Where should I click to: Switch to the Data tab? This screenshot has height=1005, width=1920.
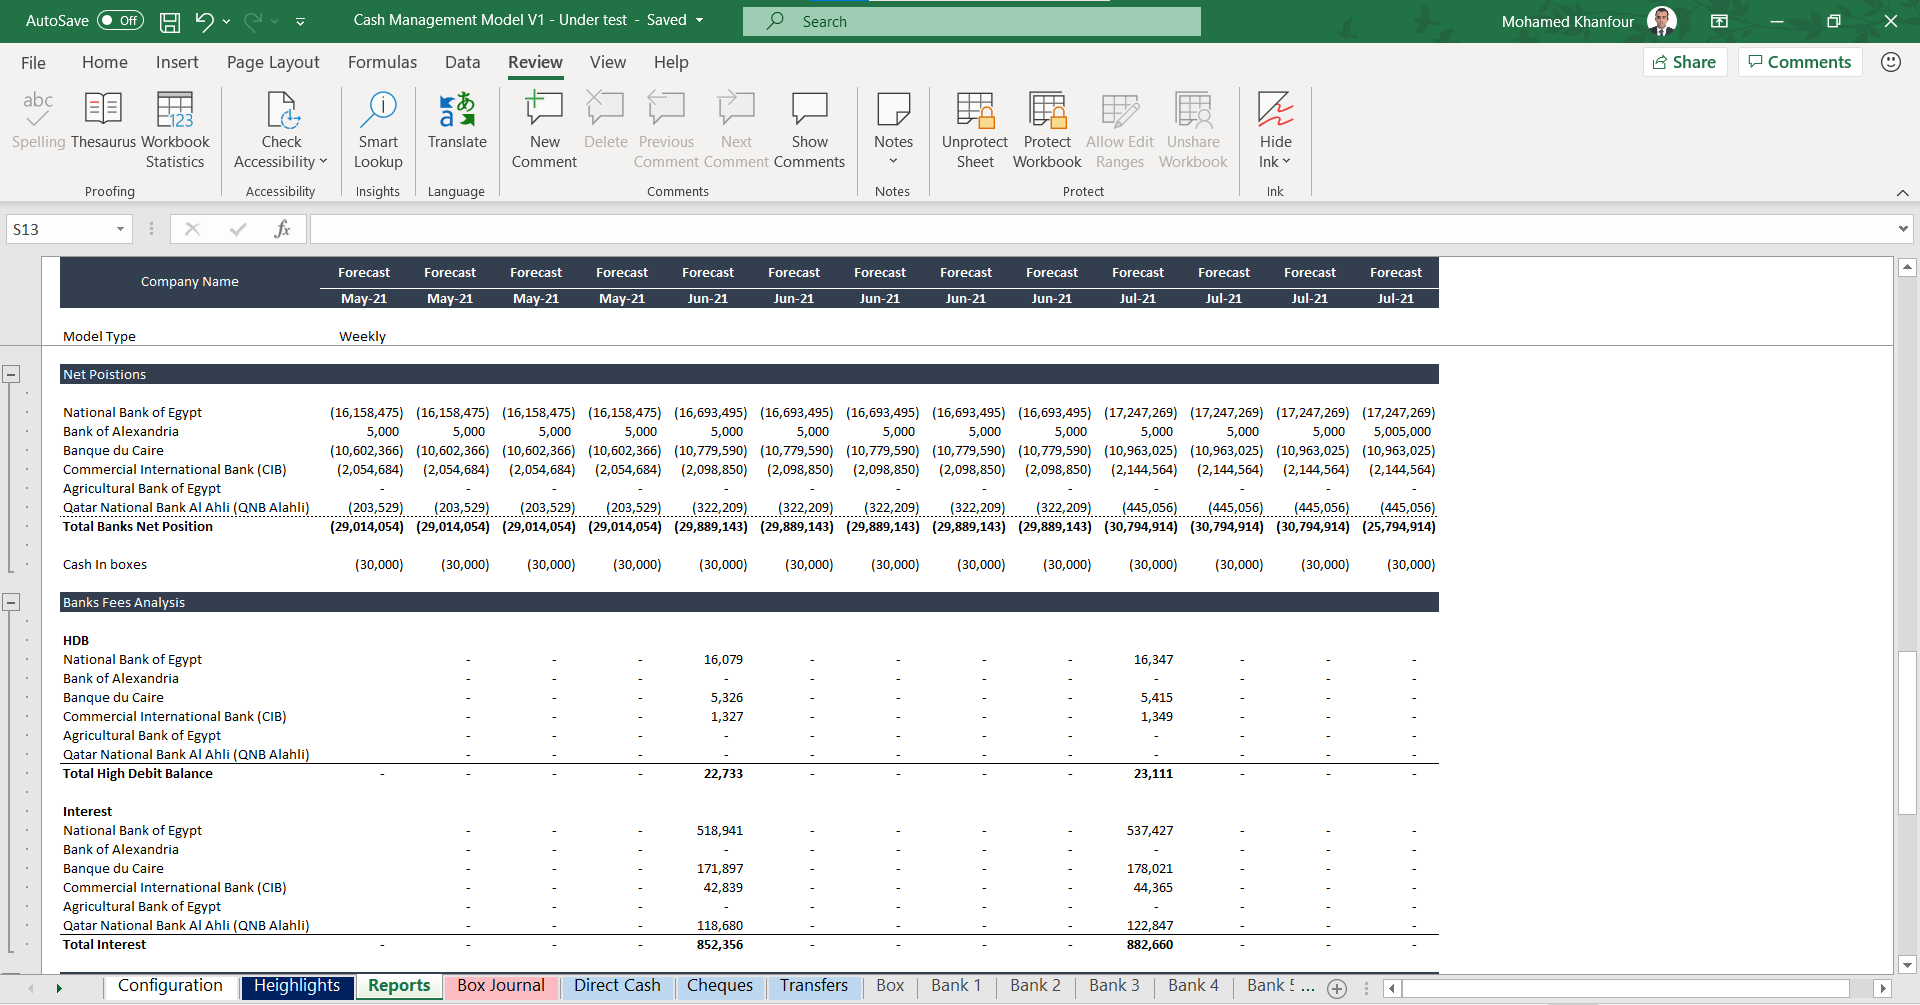(462, 62)
